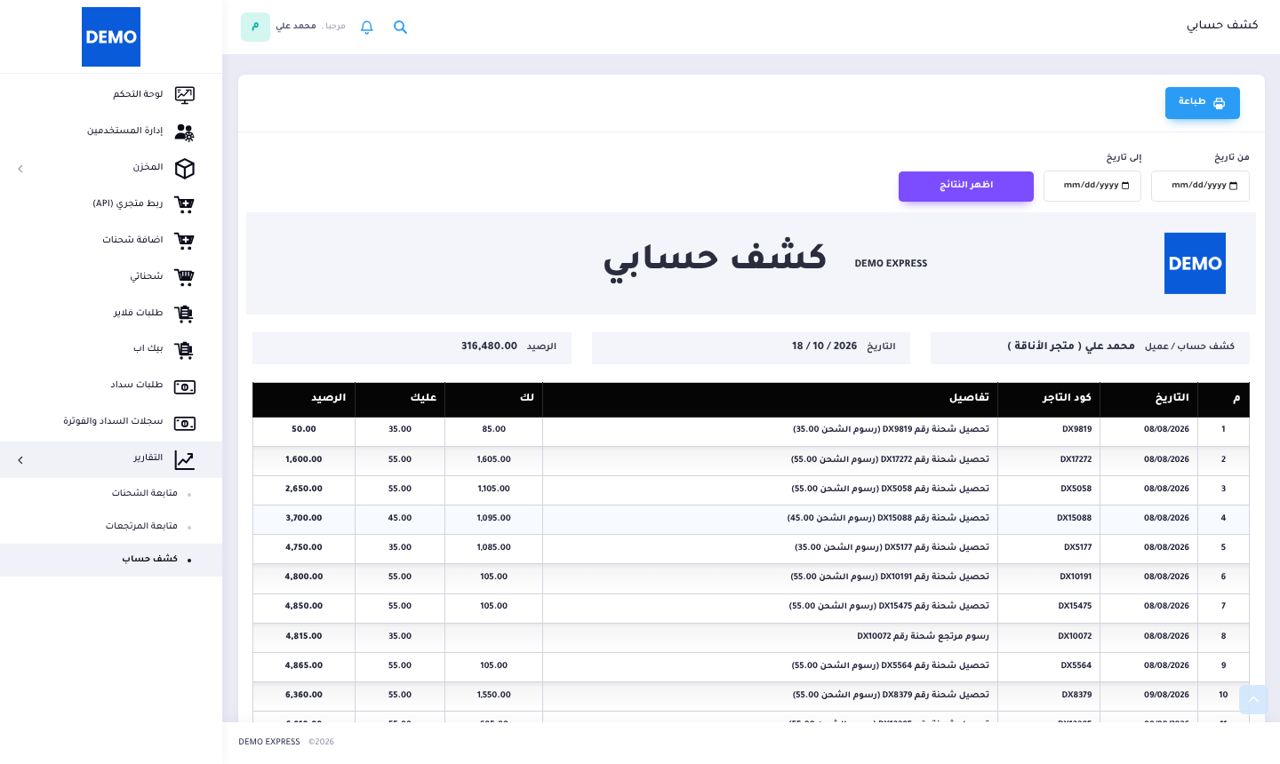Open My Shipments cart icon
Image resolution: width=1280 pixels, height=764 pixels.
[x=184, y=277]
